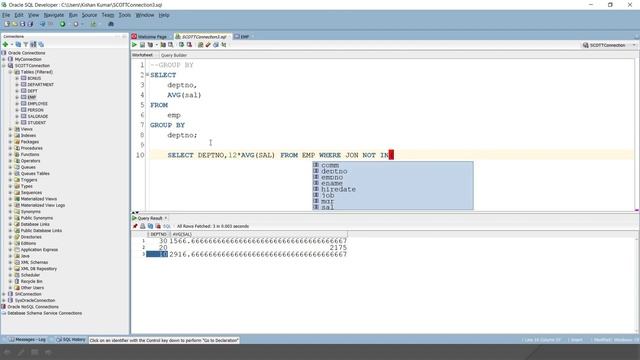This screenshot has width=640, height=360.
Task: Click the Filter funnel icon in Connections panel
Action: point(26,44)
